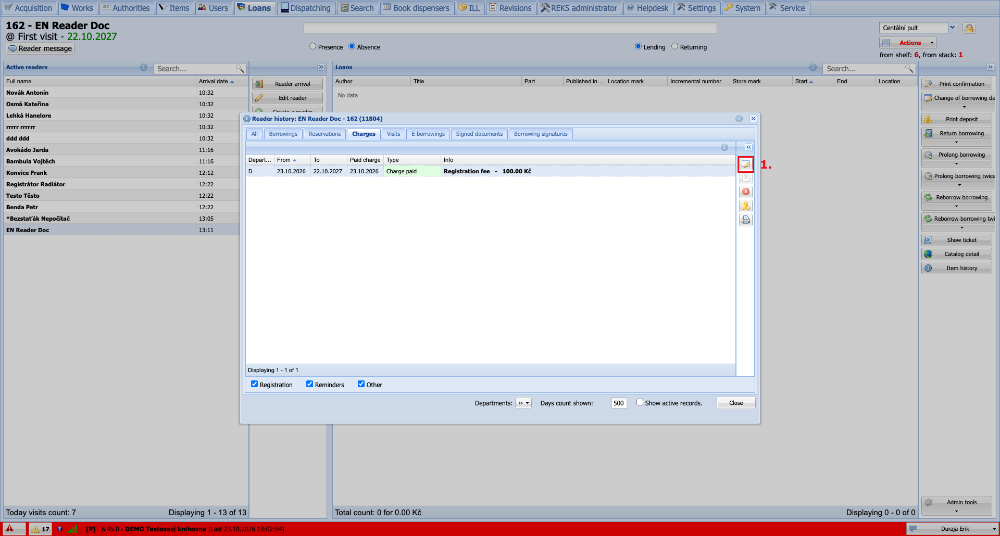Click the yellow warning 17 status button

pos(41,529)
